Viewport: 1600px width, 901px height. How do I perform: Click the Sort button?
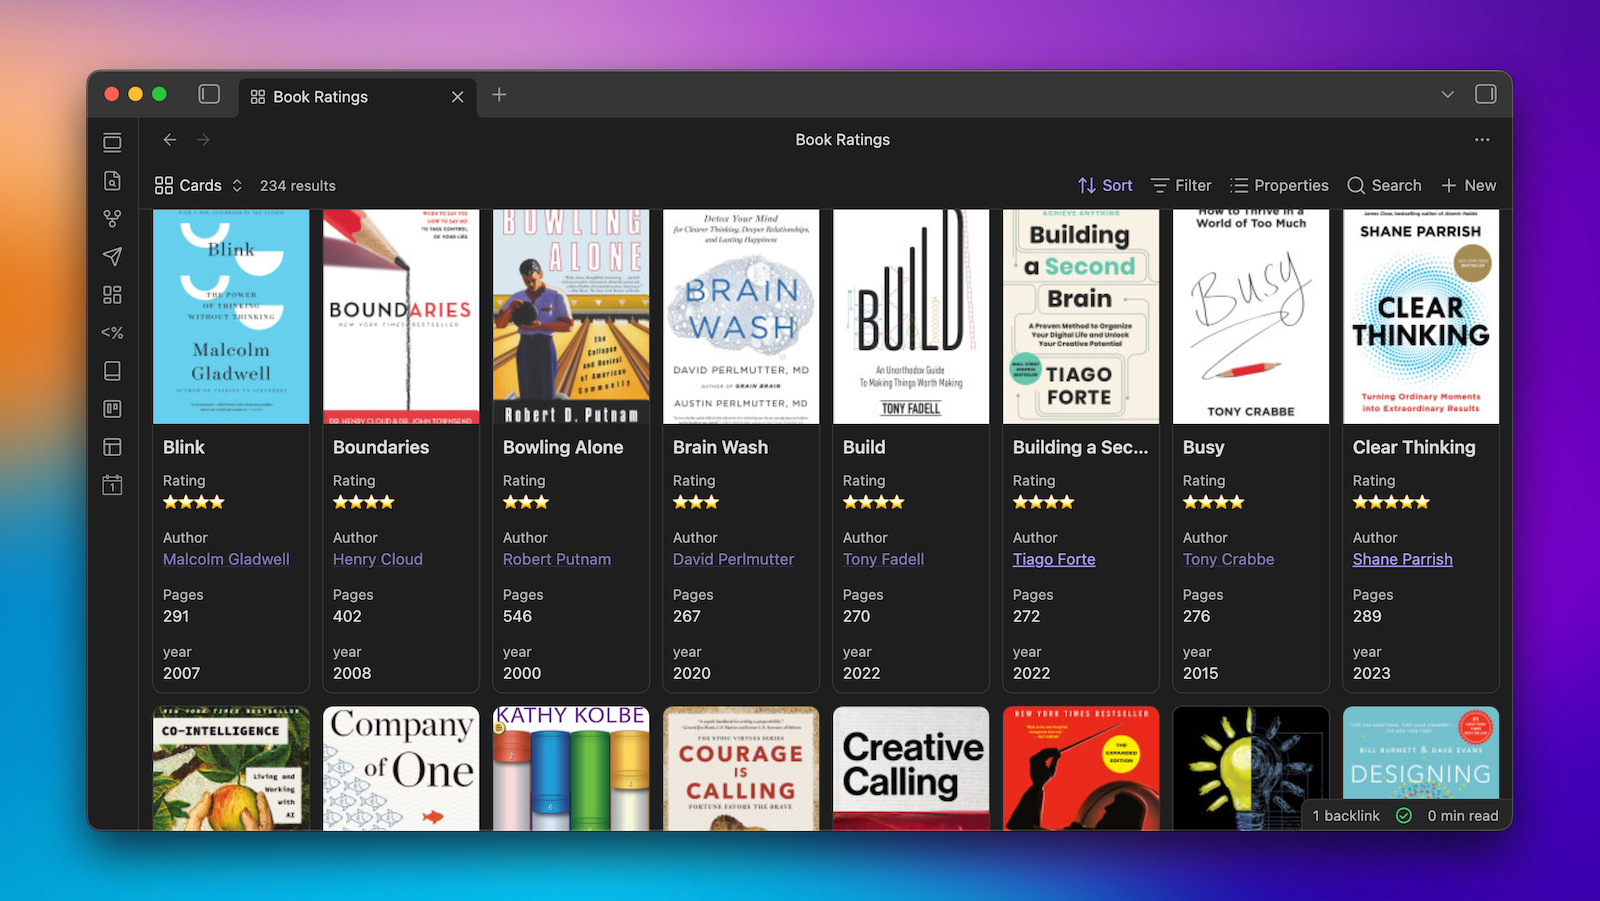(x=1105, y=186)
